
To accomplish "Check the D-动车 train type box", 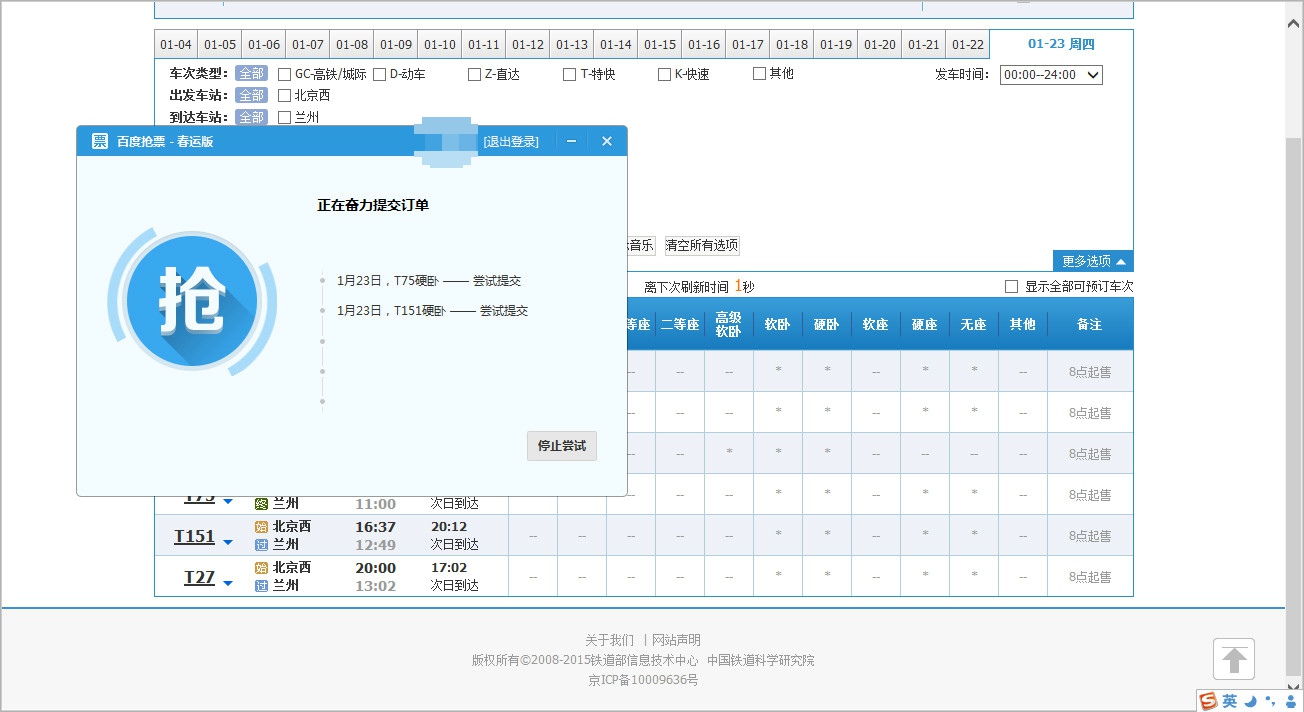I will (380, 74).
